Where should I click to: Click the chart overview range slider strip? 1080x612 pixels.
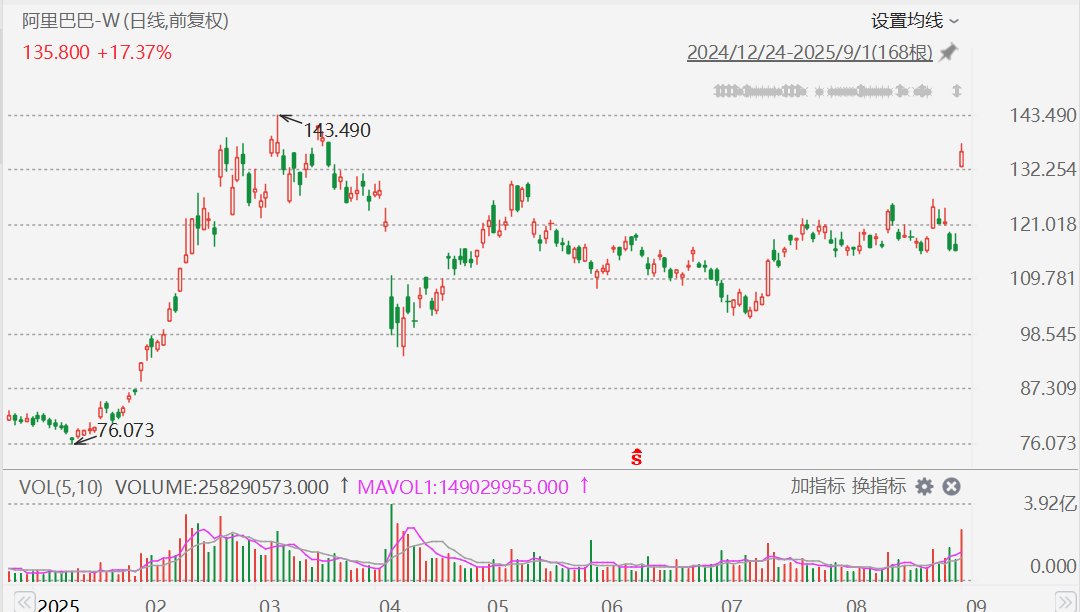point(822,91)
